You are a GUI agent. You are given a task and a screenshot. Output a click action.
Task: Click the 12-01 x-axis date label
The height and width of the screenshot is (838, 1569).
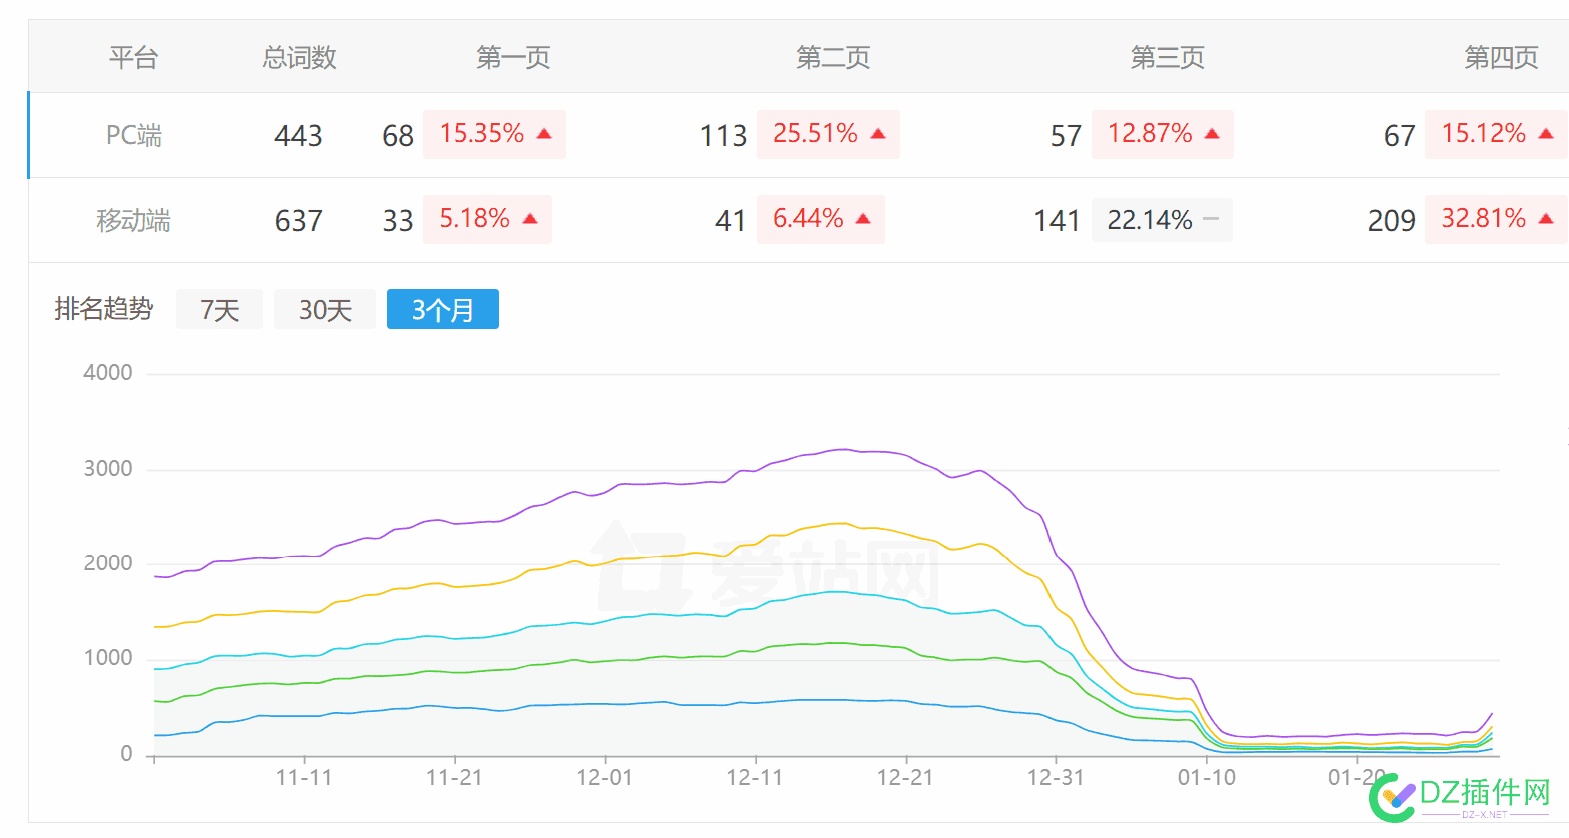(605, 777)
